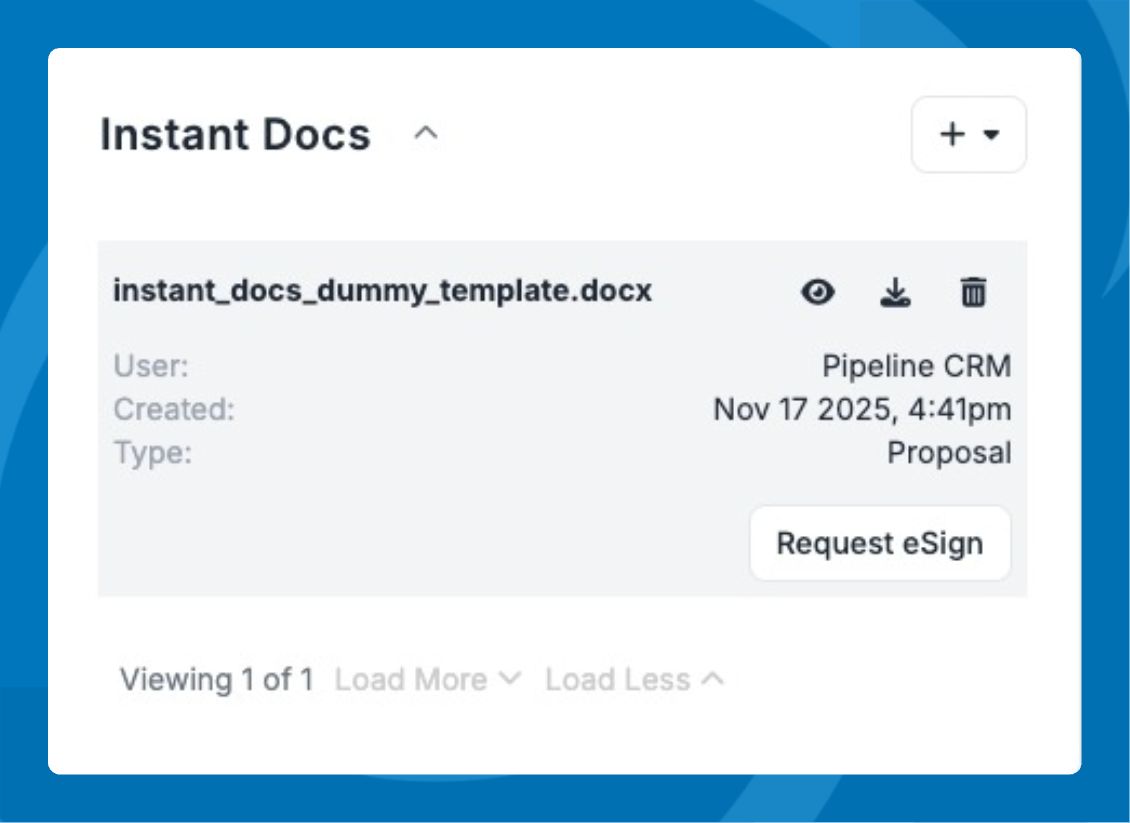Image resolution: width=1130 pixels, height=823 pixels.
Task: Open the add-document dropdown caret
Action: 992,135
